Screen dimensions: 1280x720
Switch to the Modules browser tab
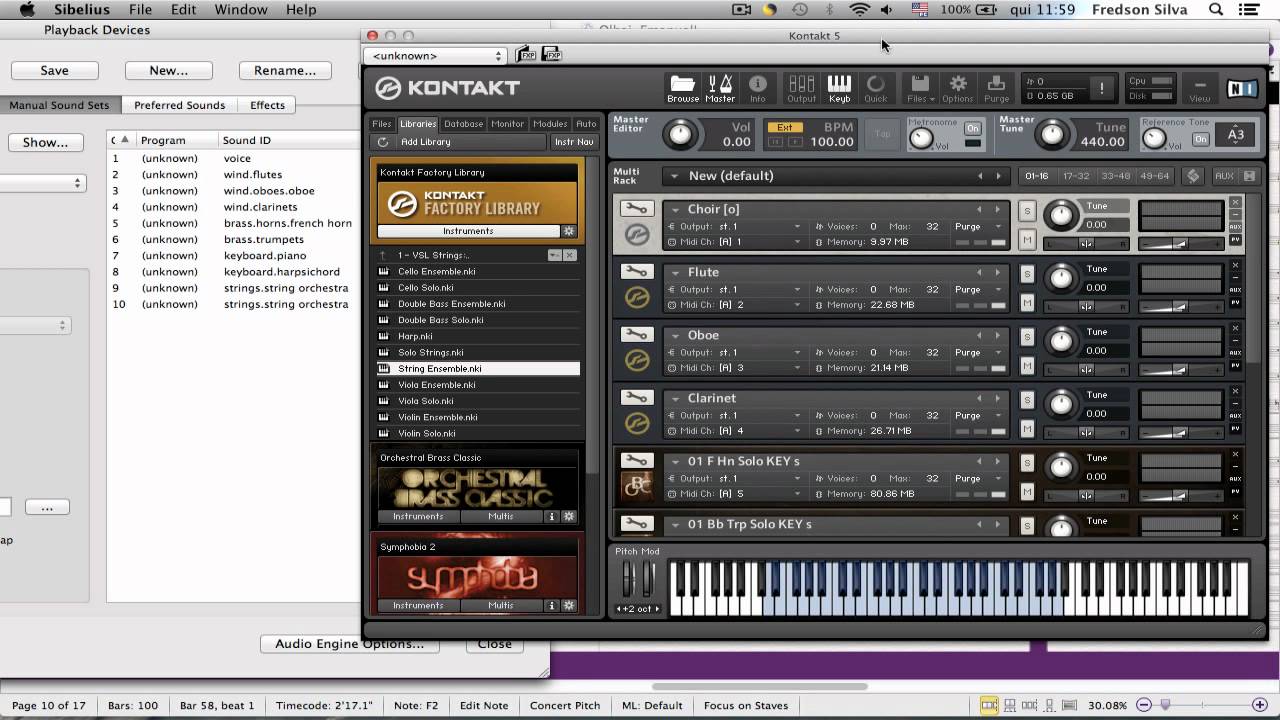[x=550, y=124]
